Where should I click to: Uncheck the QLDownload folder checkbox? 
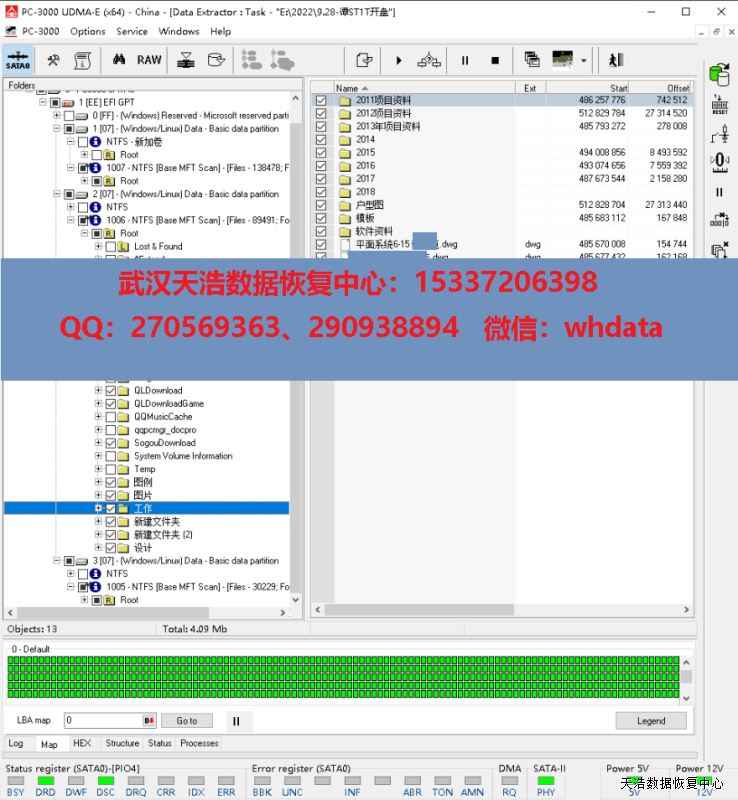coord(111,391)
